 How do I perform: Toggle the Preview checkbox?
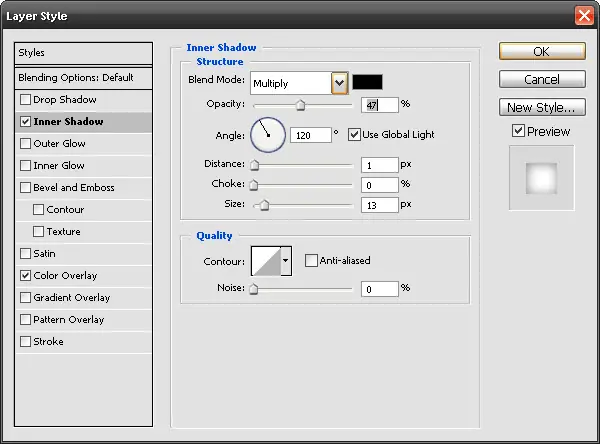518,131
